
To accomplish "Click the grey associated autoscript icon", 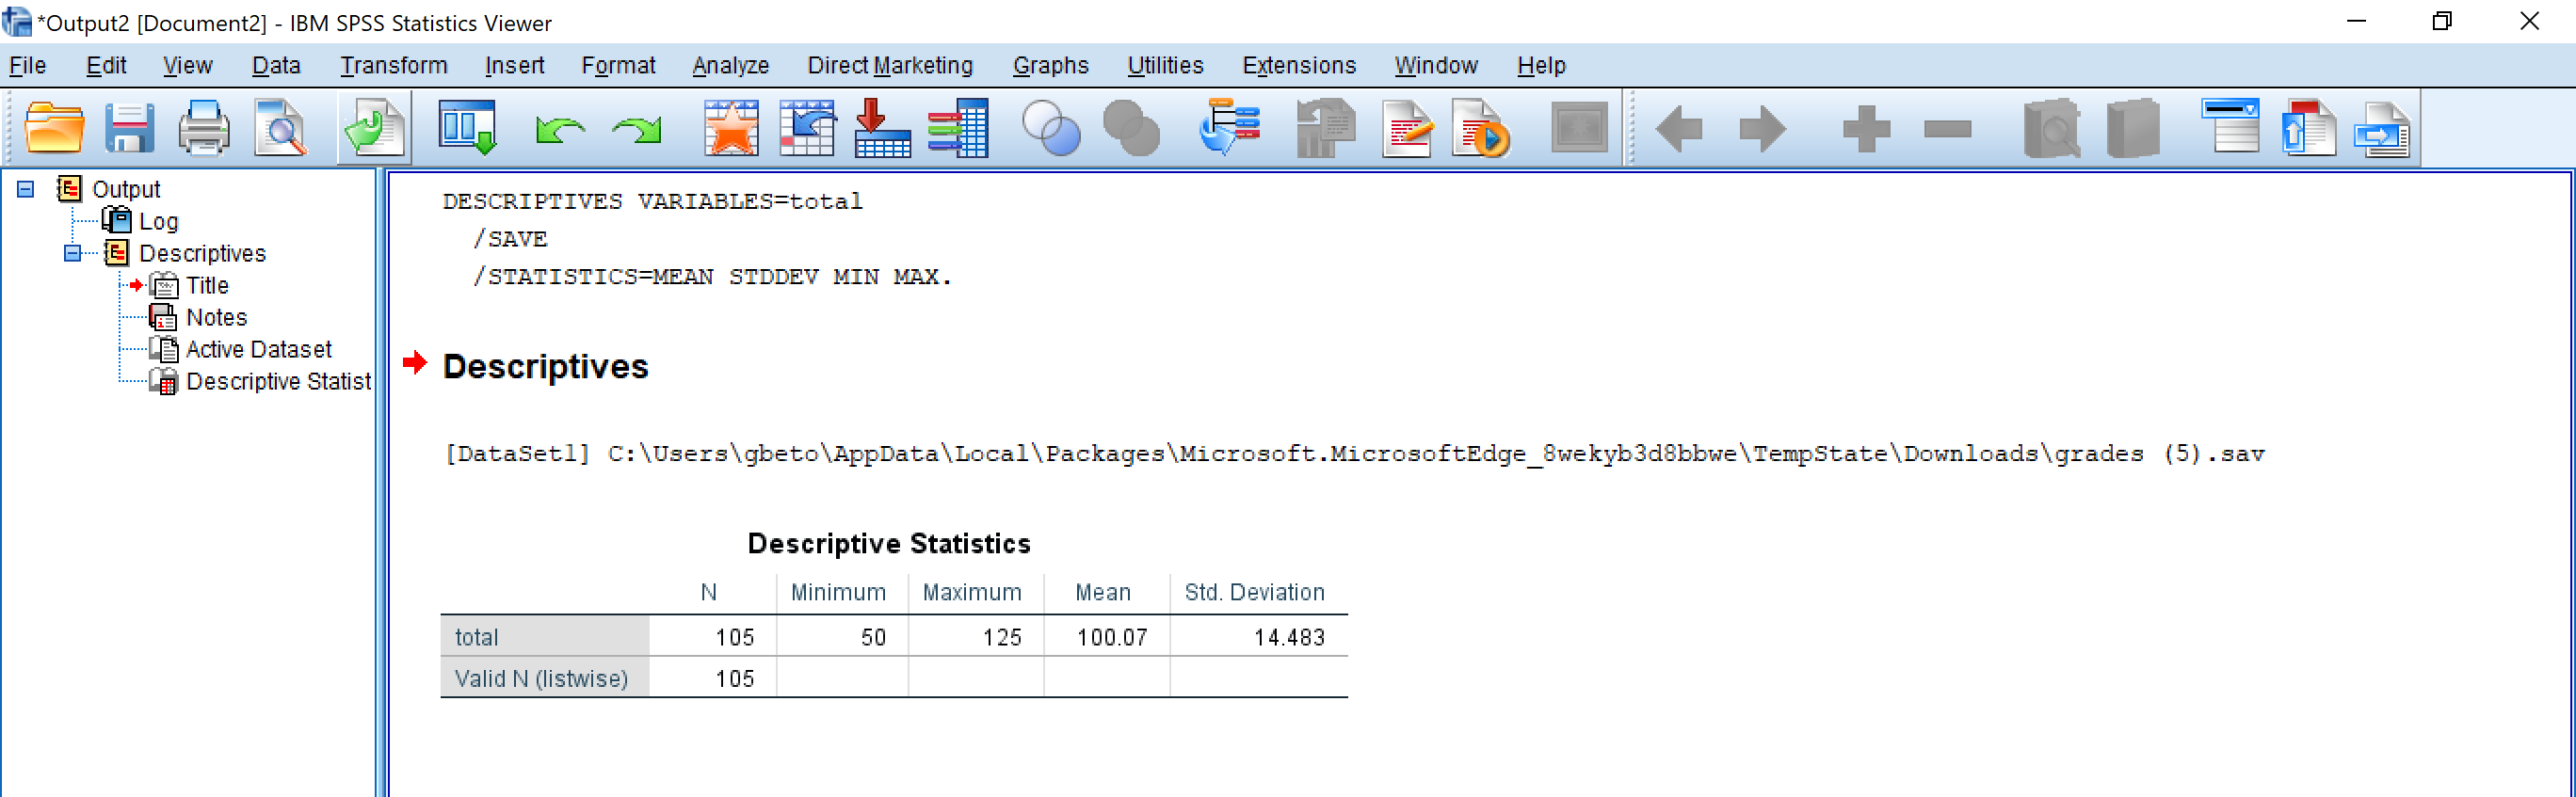I will (x=1325, y=128).
